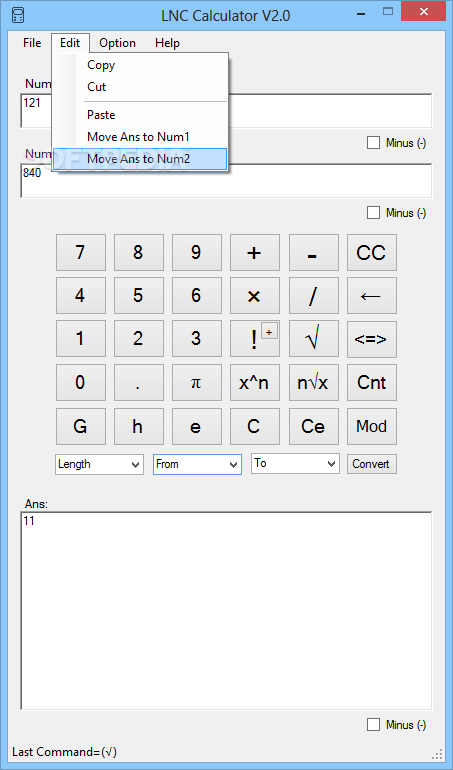Viewport: 453px width, 770px height.
Task: Click the decimal point key
Action: [139, 383]
